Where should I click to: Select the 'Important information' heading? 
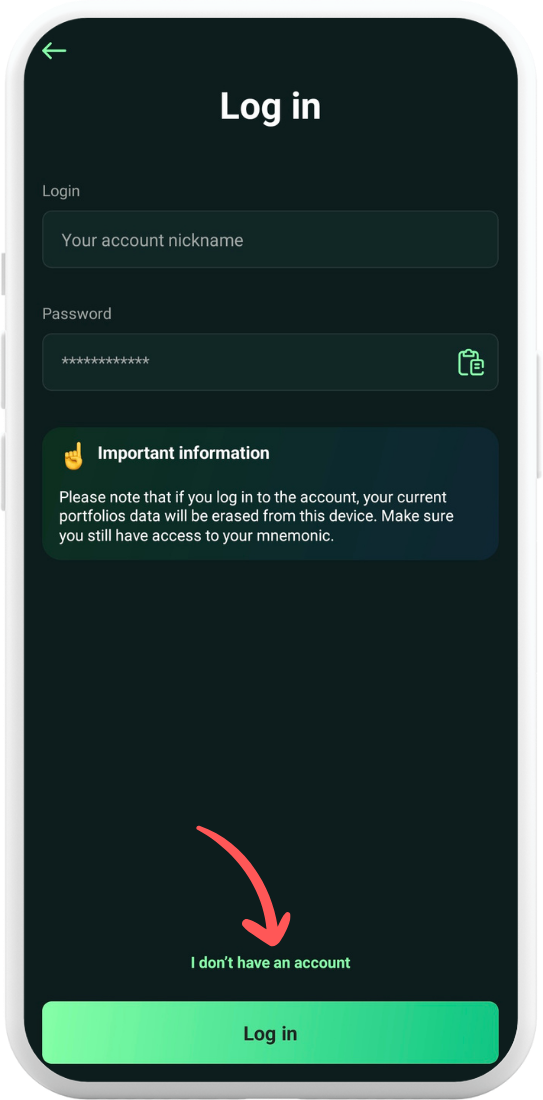point(183,453)
